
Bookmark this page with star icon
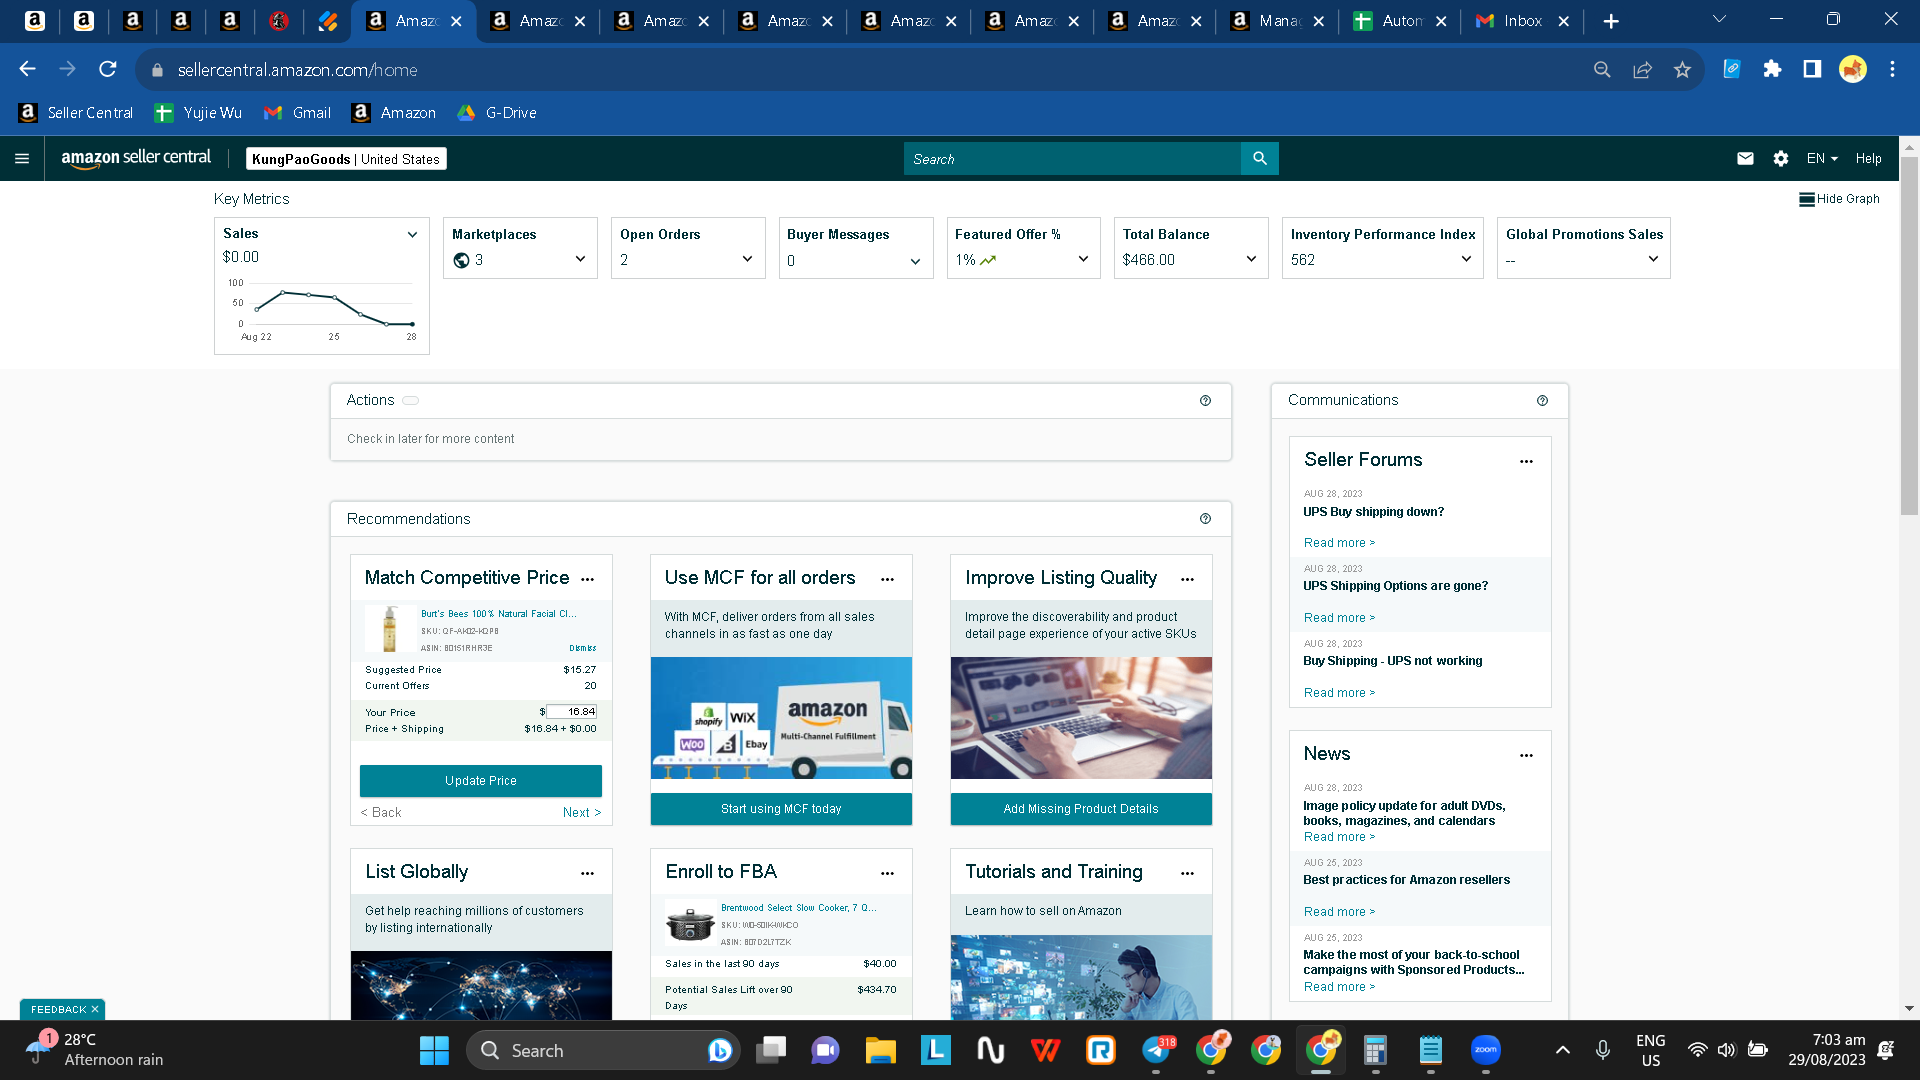[x=1683, y=69]
